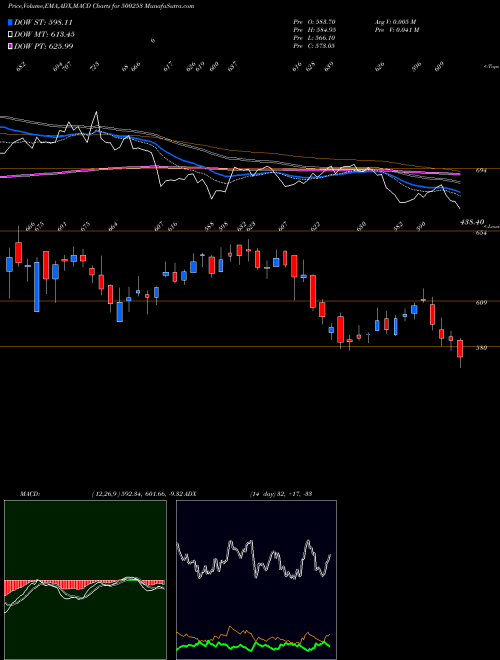Click the end of the blue EMA line

[460, 192]
